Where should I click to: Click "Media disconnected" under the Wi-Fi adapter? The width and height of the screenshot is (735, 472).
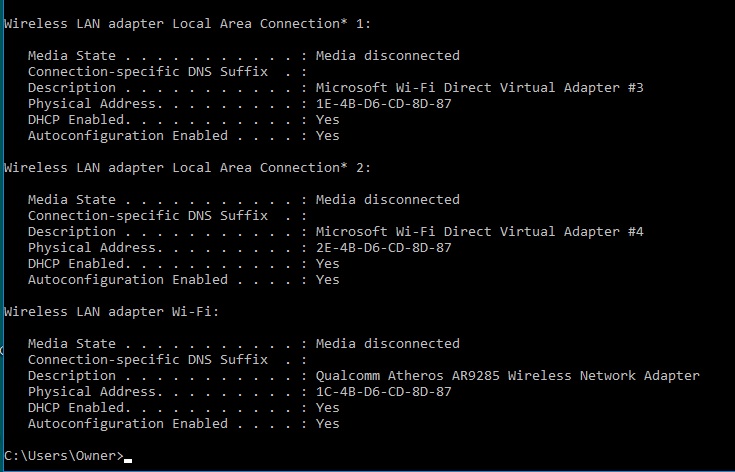[x=387, y=343]
